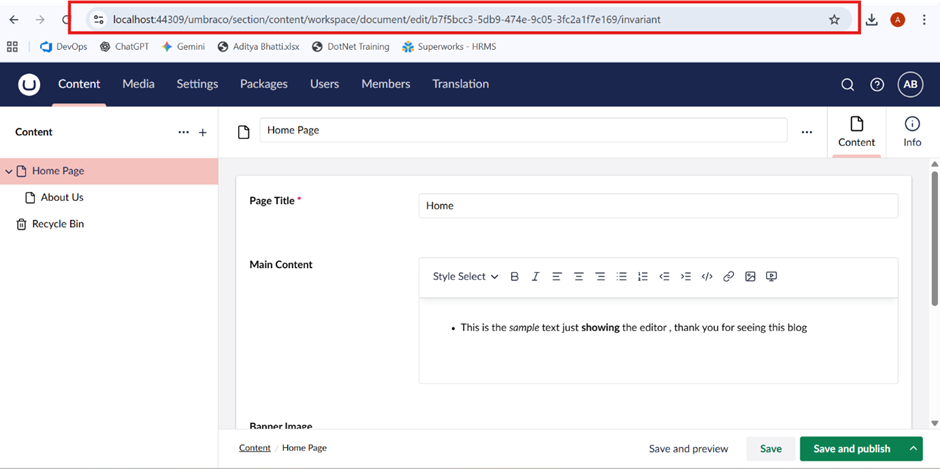The height and width of the screenshot is (469, 940).
Task: Open the Media section
Action: pyautogui.click(x=138, y=84)
